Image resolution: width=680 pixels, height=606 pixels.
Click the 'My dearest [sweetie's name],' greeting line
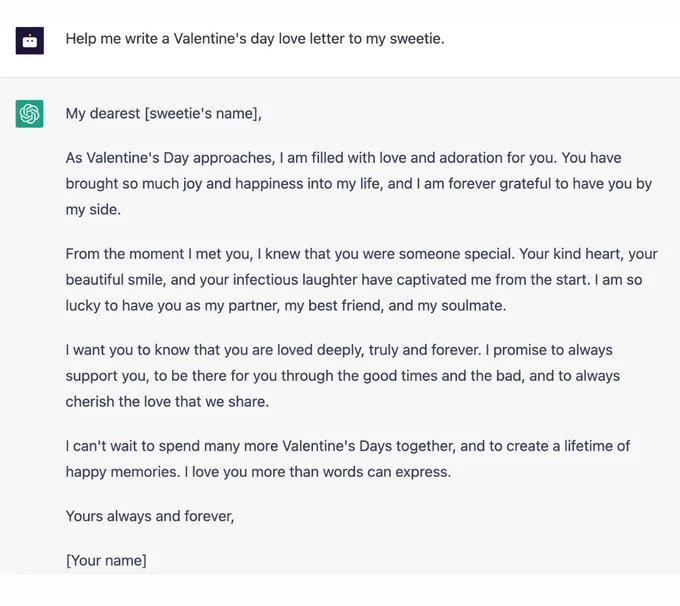click(163, 114)
